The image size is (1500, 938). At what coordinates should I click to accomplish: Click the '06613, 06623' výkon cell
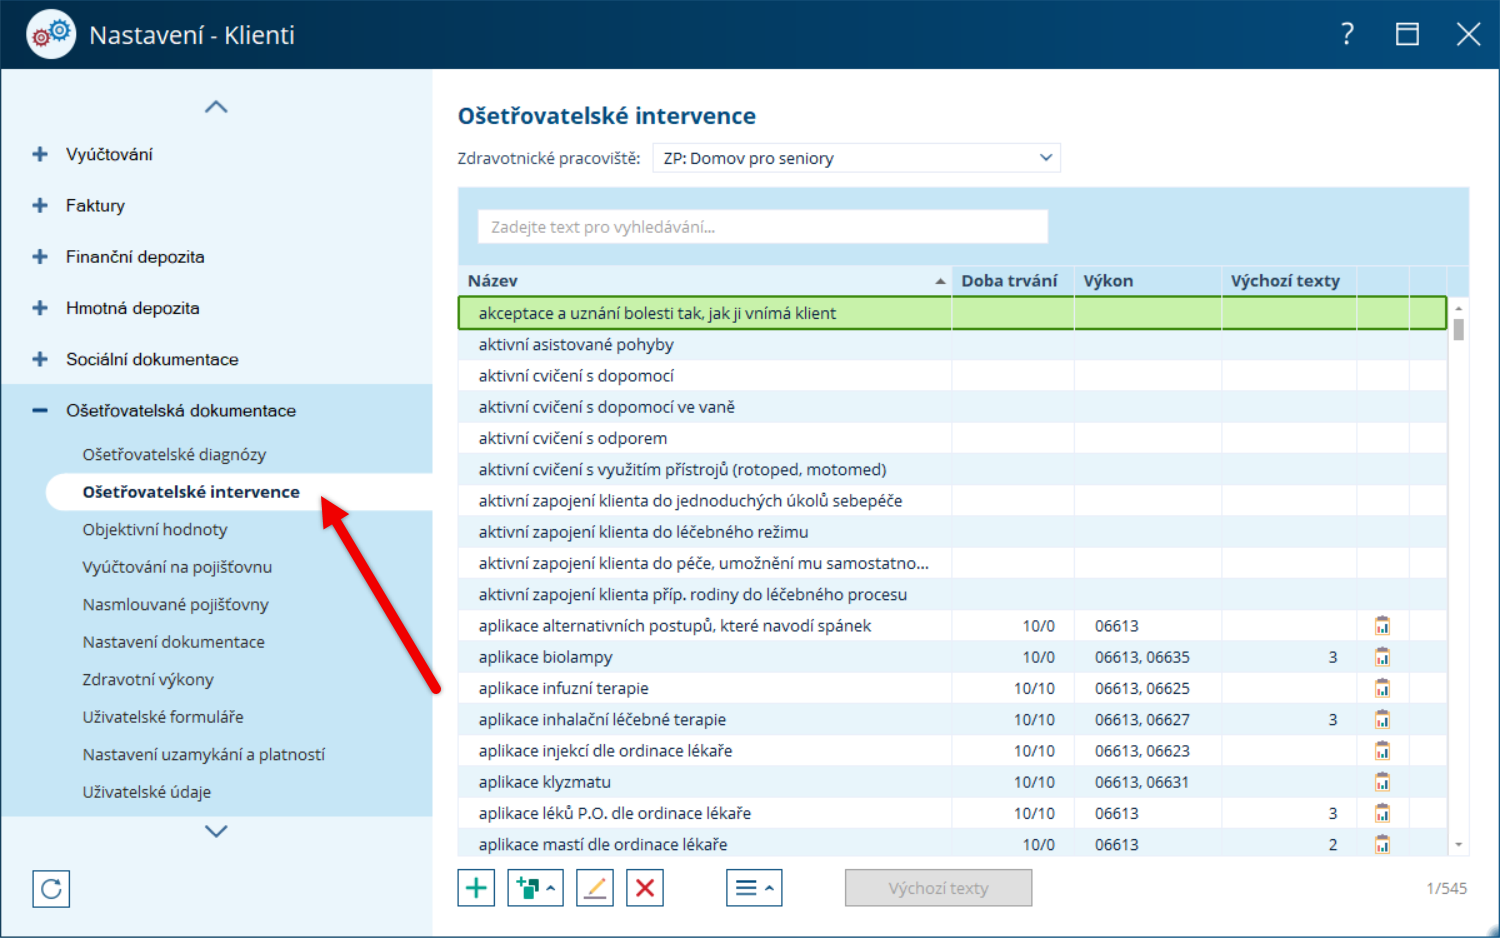pos(1142,751)
